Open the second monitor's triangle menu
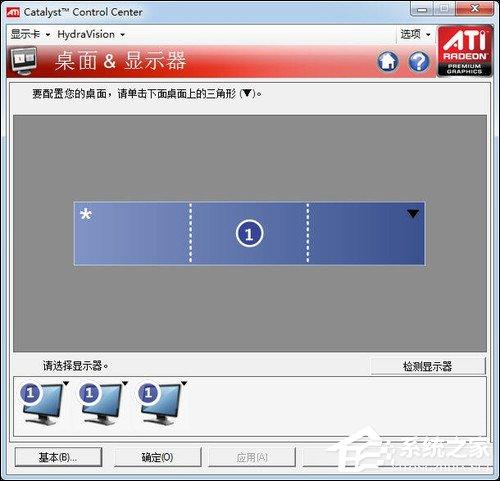 click(x=125, y=384)
